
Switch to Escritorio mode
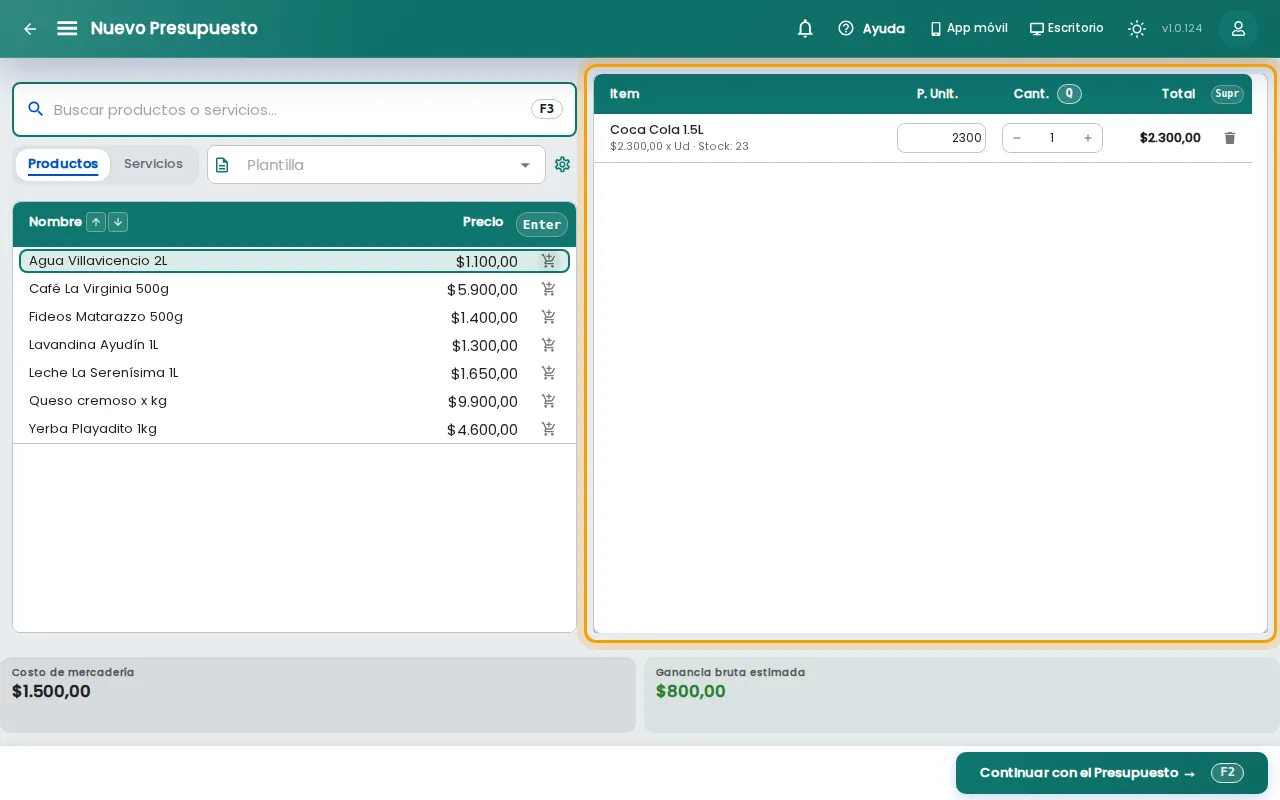[1066, 28]
